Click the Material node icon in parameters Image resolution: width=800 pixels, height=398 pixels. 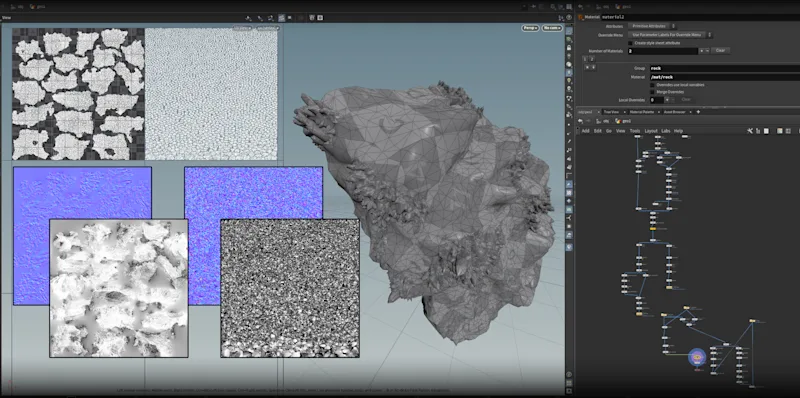coord(581,17)
